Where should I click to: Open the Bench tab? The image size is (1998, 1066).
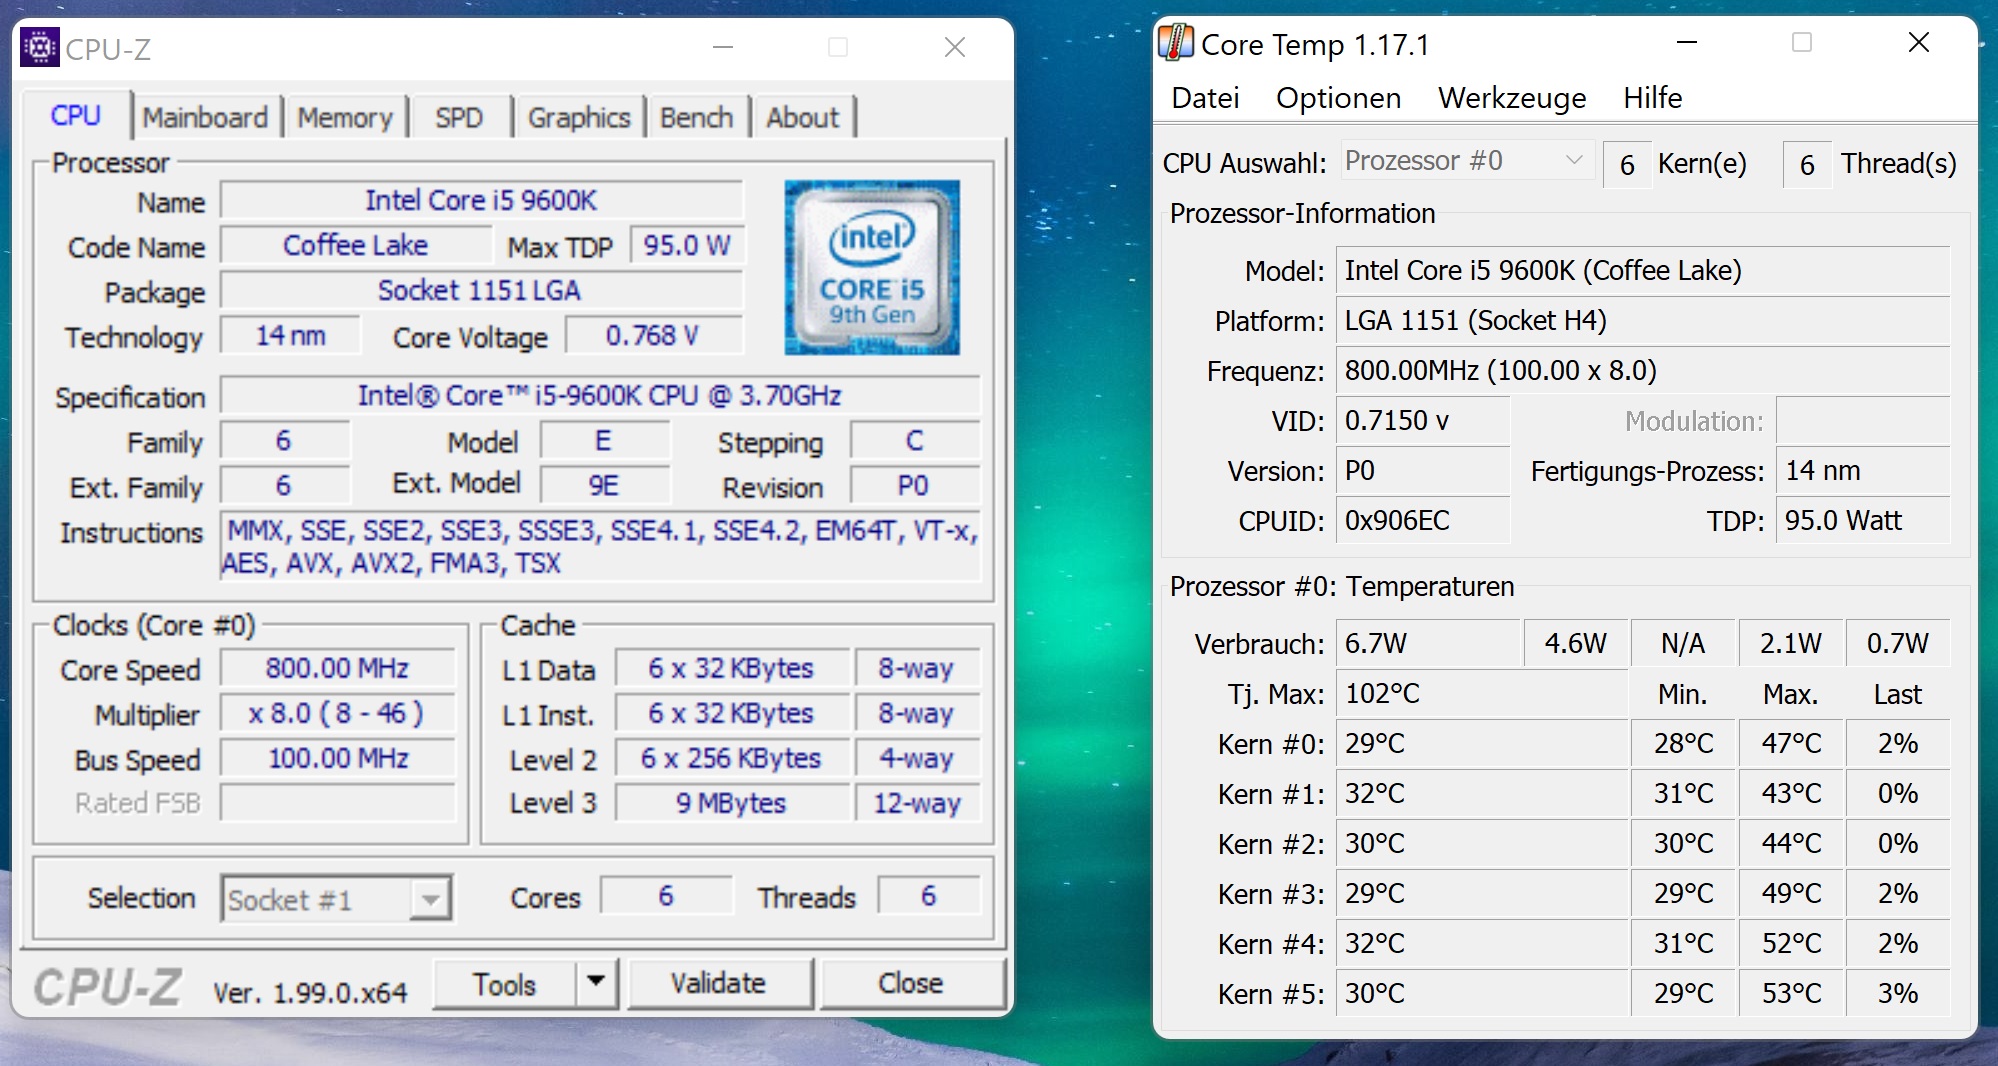[697, 117]
